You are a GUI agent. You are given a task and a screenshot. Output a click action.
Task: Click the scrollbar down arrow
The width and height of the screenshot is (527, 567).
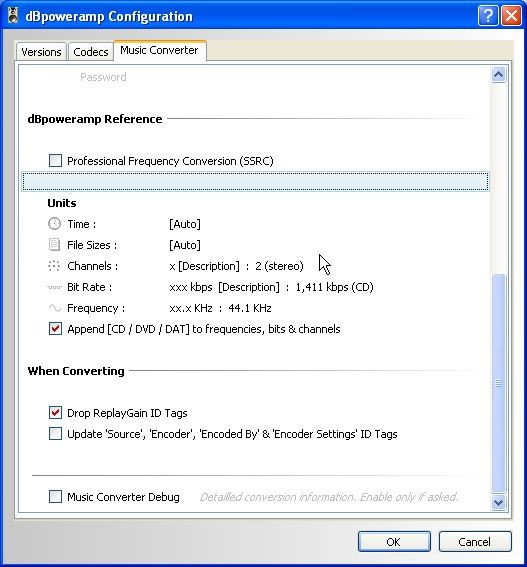(498, 502)
